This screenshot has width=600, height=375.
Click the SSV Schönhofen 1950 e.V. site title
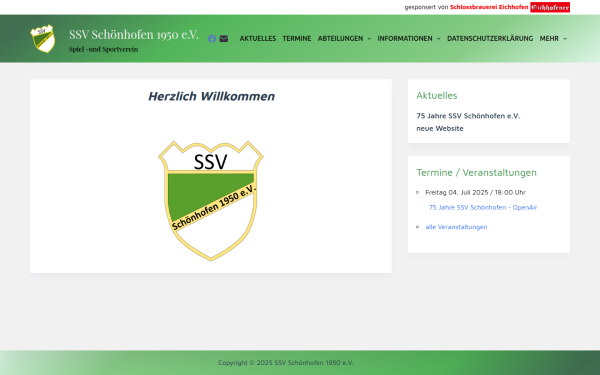[x=134, y=34]
